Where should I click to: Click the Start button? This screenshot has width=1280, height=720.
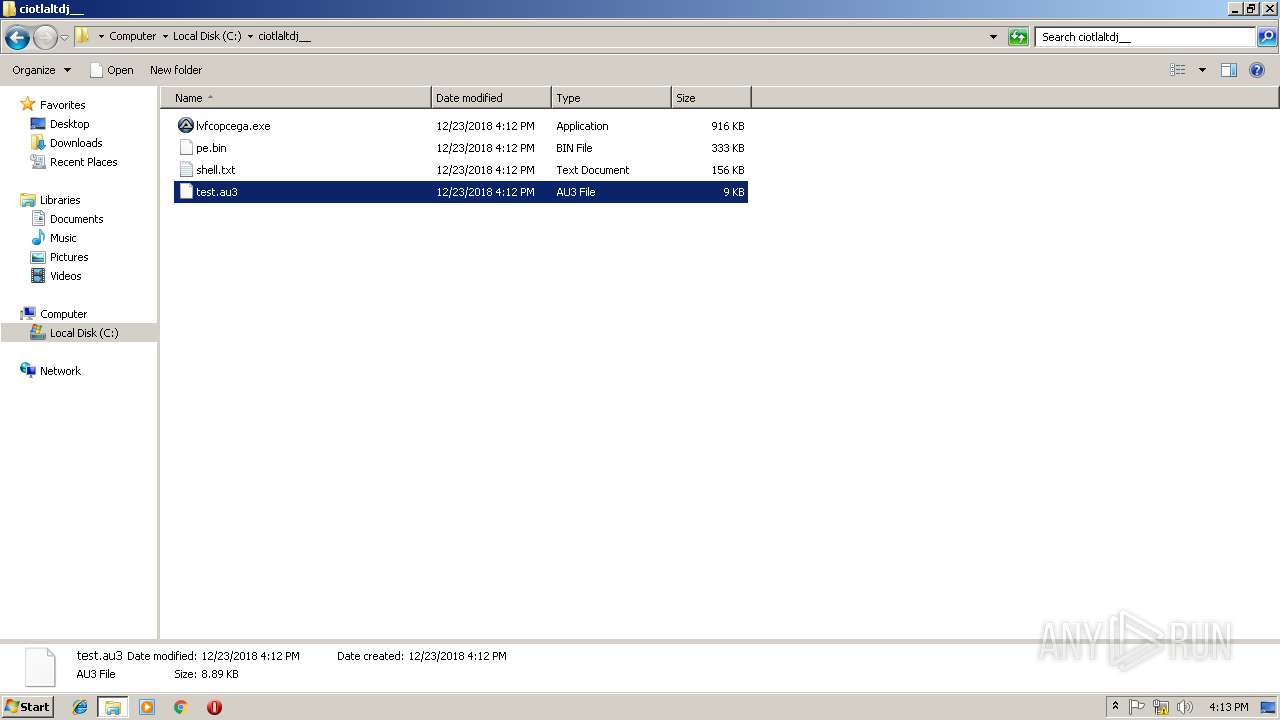pyautogui.click(x=27, y=706)
